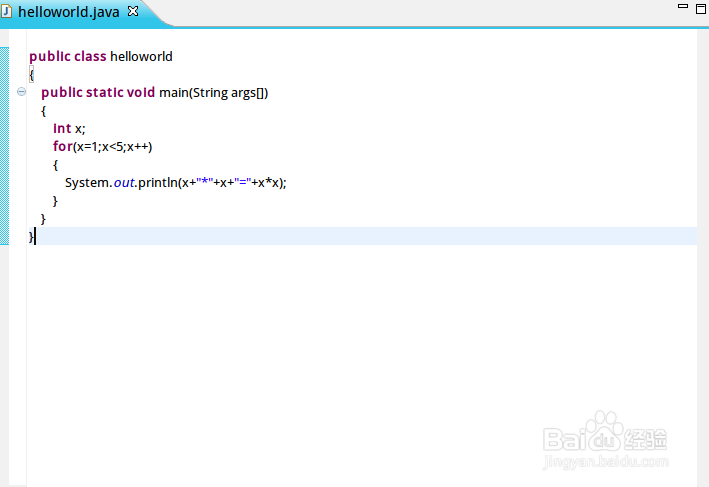Screen dimensions: 709x487
Task: Click the 'for(x=1;x<5;x++)' statement
Action: pos(103,147)
